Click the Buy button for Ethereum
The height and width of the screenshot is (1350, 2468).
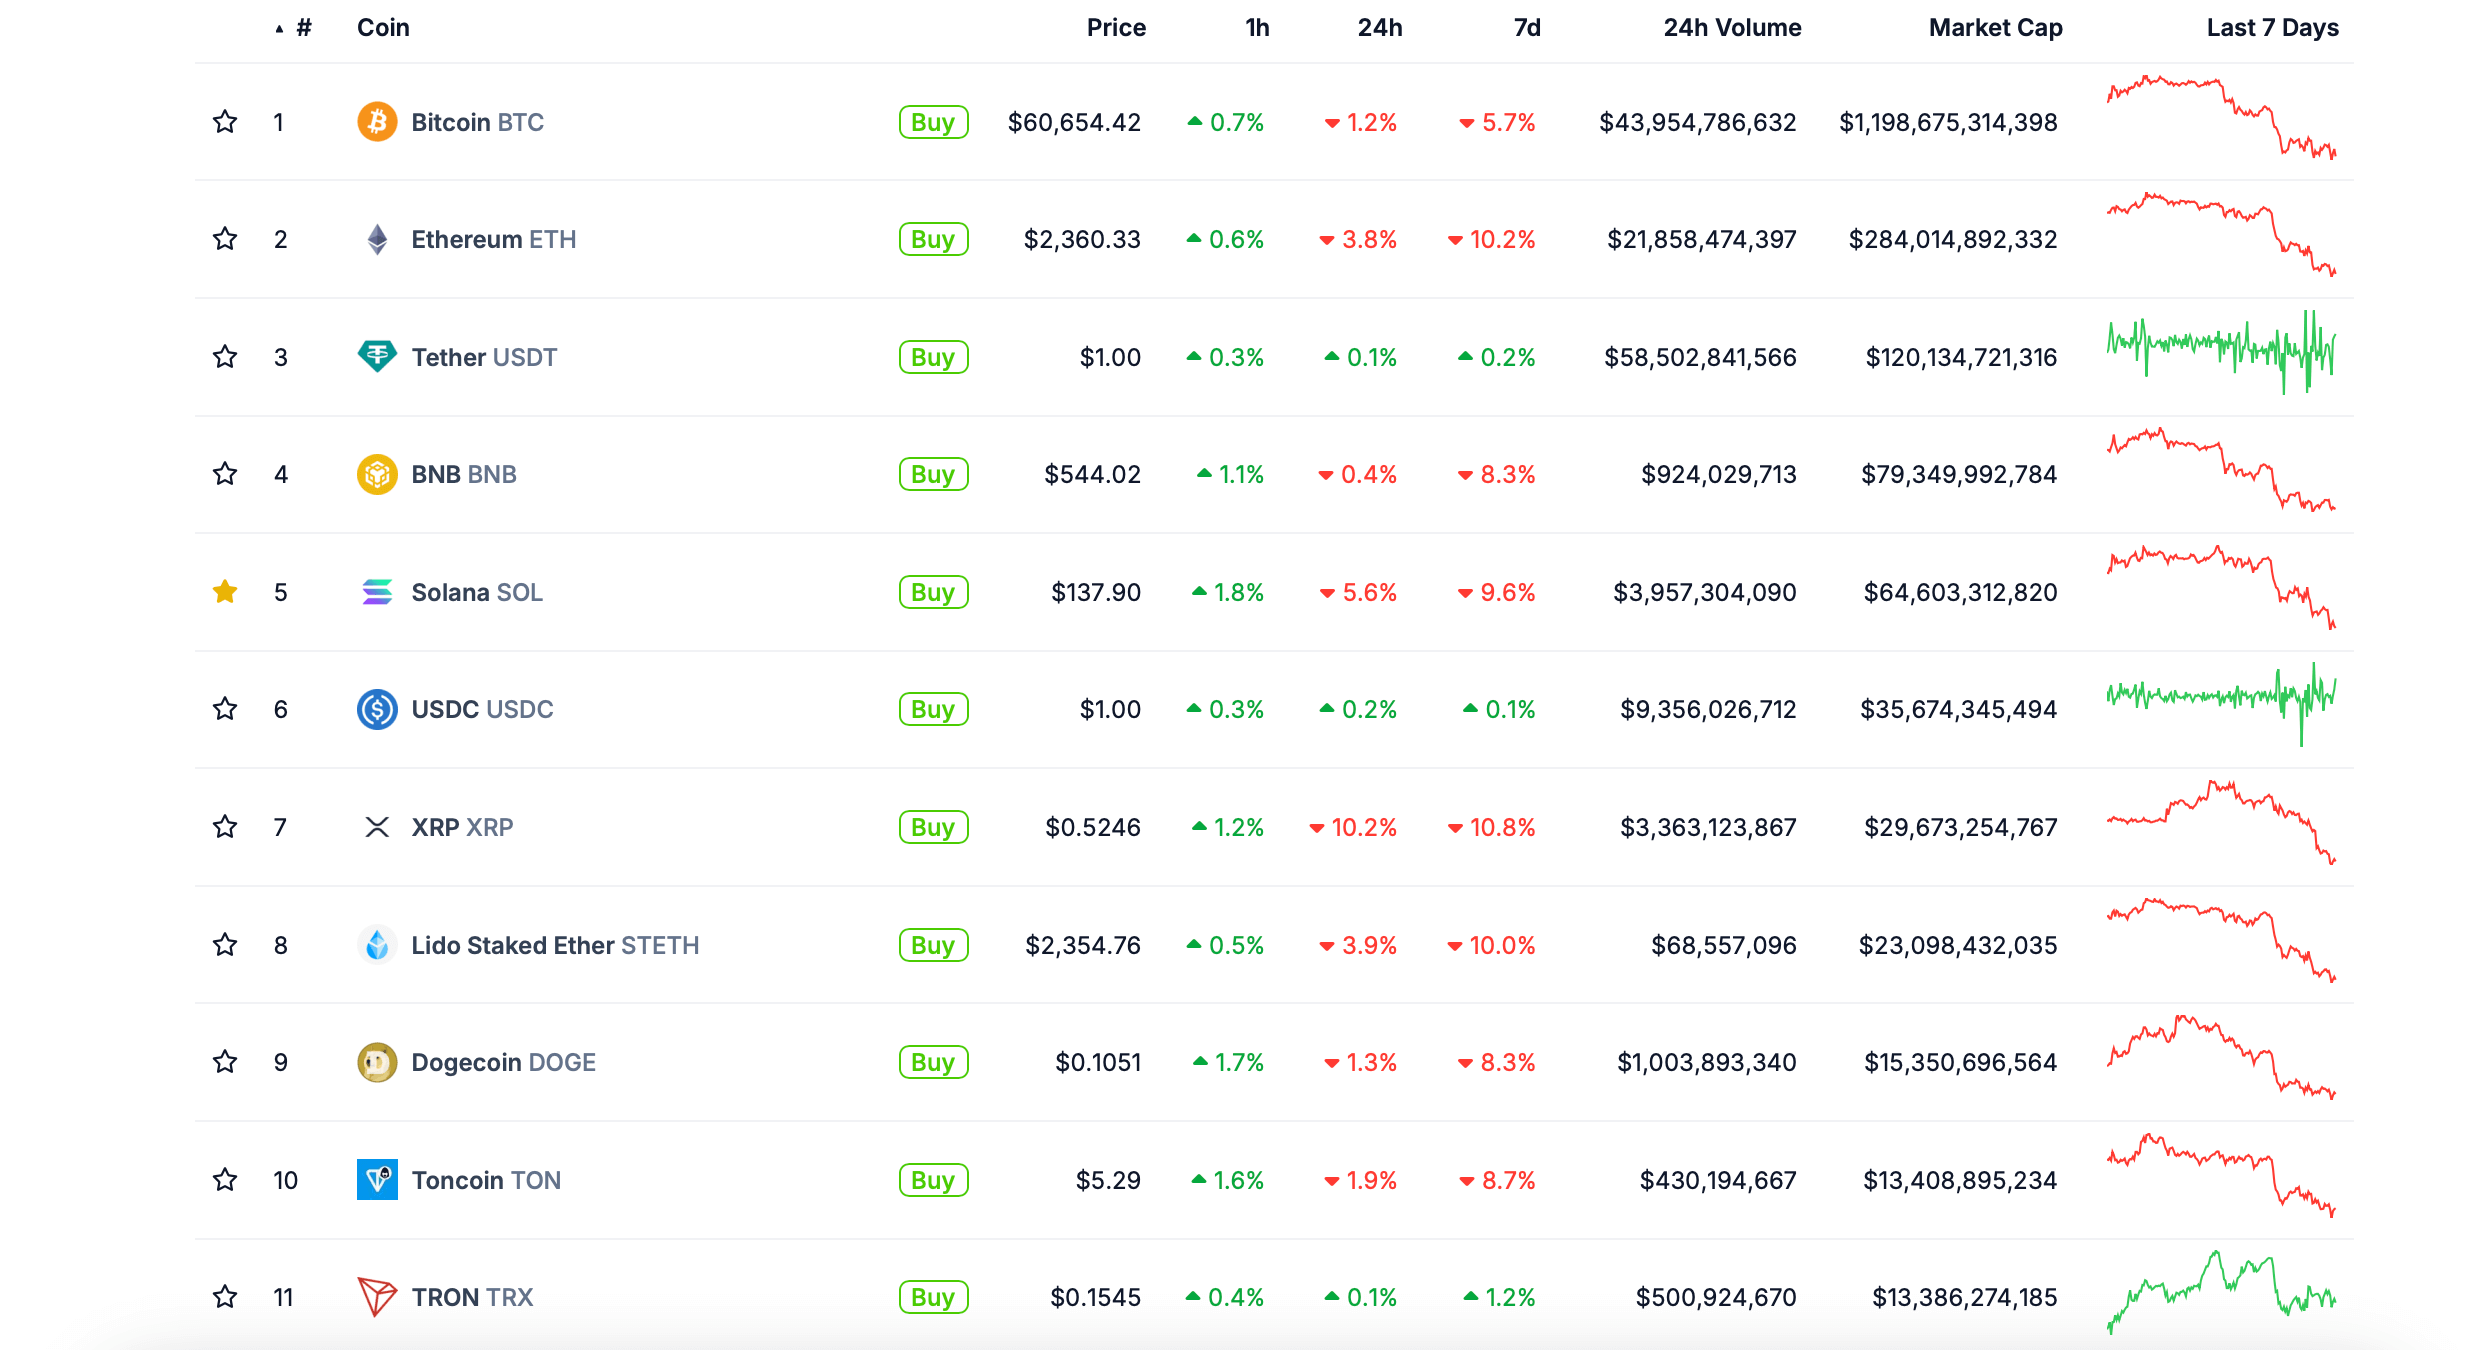point(933,239)
